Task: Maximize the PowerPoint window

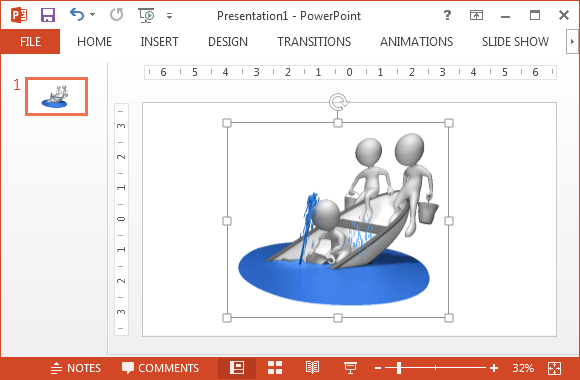Action: (x=535, y=15)
